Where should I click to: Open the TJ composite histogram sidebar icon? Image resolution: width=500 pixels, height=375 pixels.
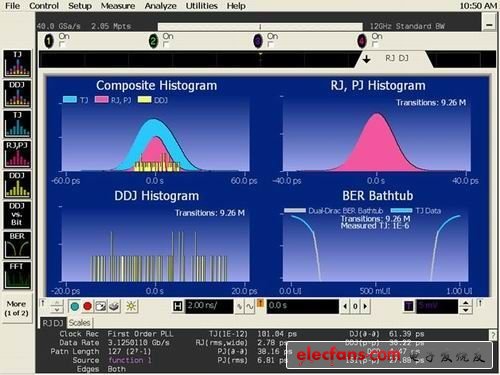[17, 63]
